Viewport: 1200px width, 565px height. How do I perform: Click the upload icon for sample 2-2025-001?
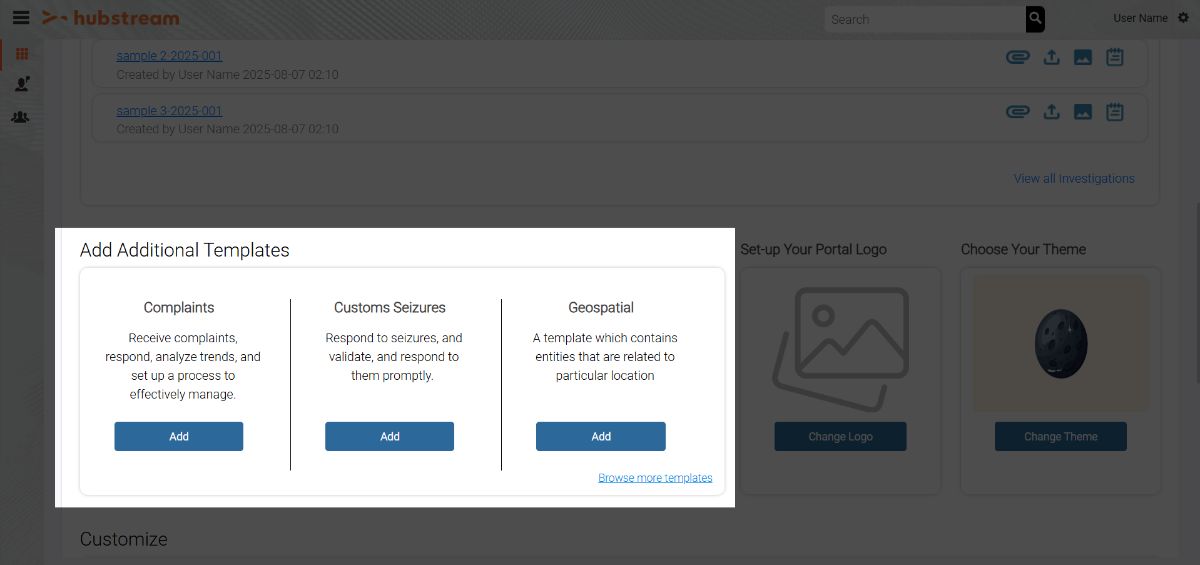(x=1051, y=57)
